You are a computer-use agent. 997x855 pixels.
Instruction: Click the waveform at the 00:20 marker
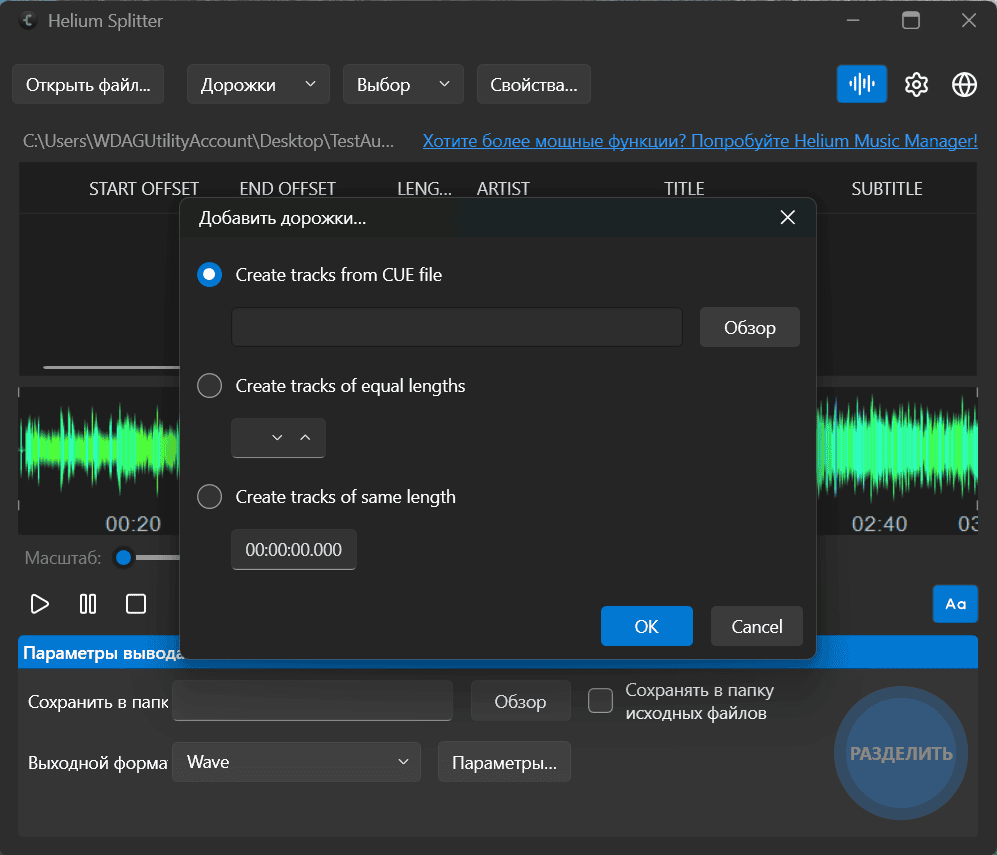133,524
